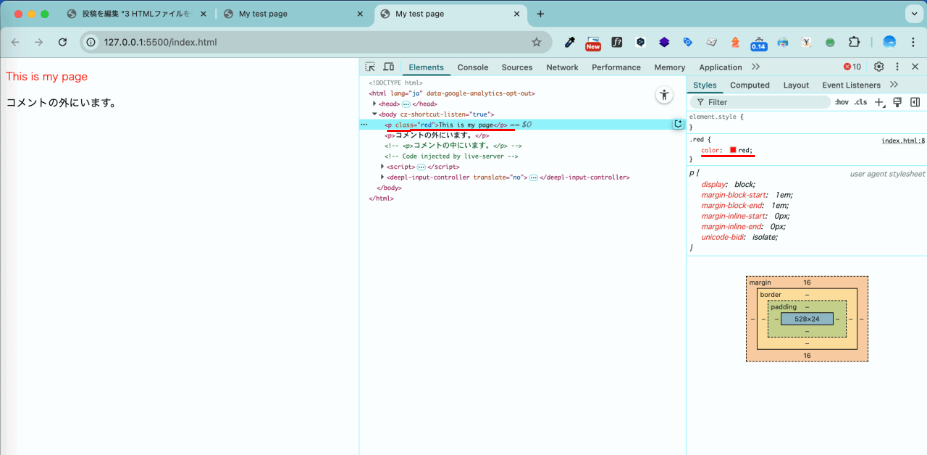
Task: Open the index.html:8 source link
Action: (x=902, y=141)
